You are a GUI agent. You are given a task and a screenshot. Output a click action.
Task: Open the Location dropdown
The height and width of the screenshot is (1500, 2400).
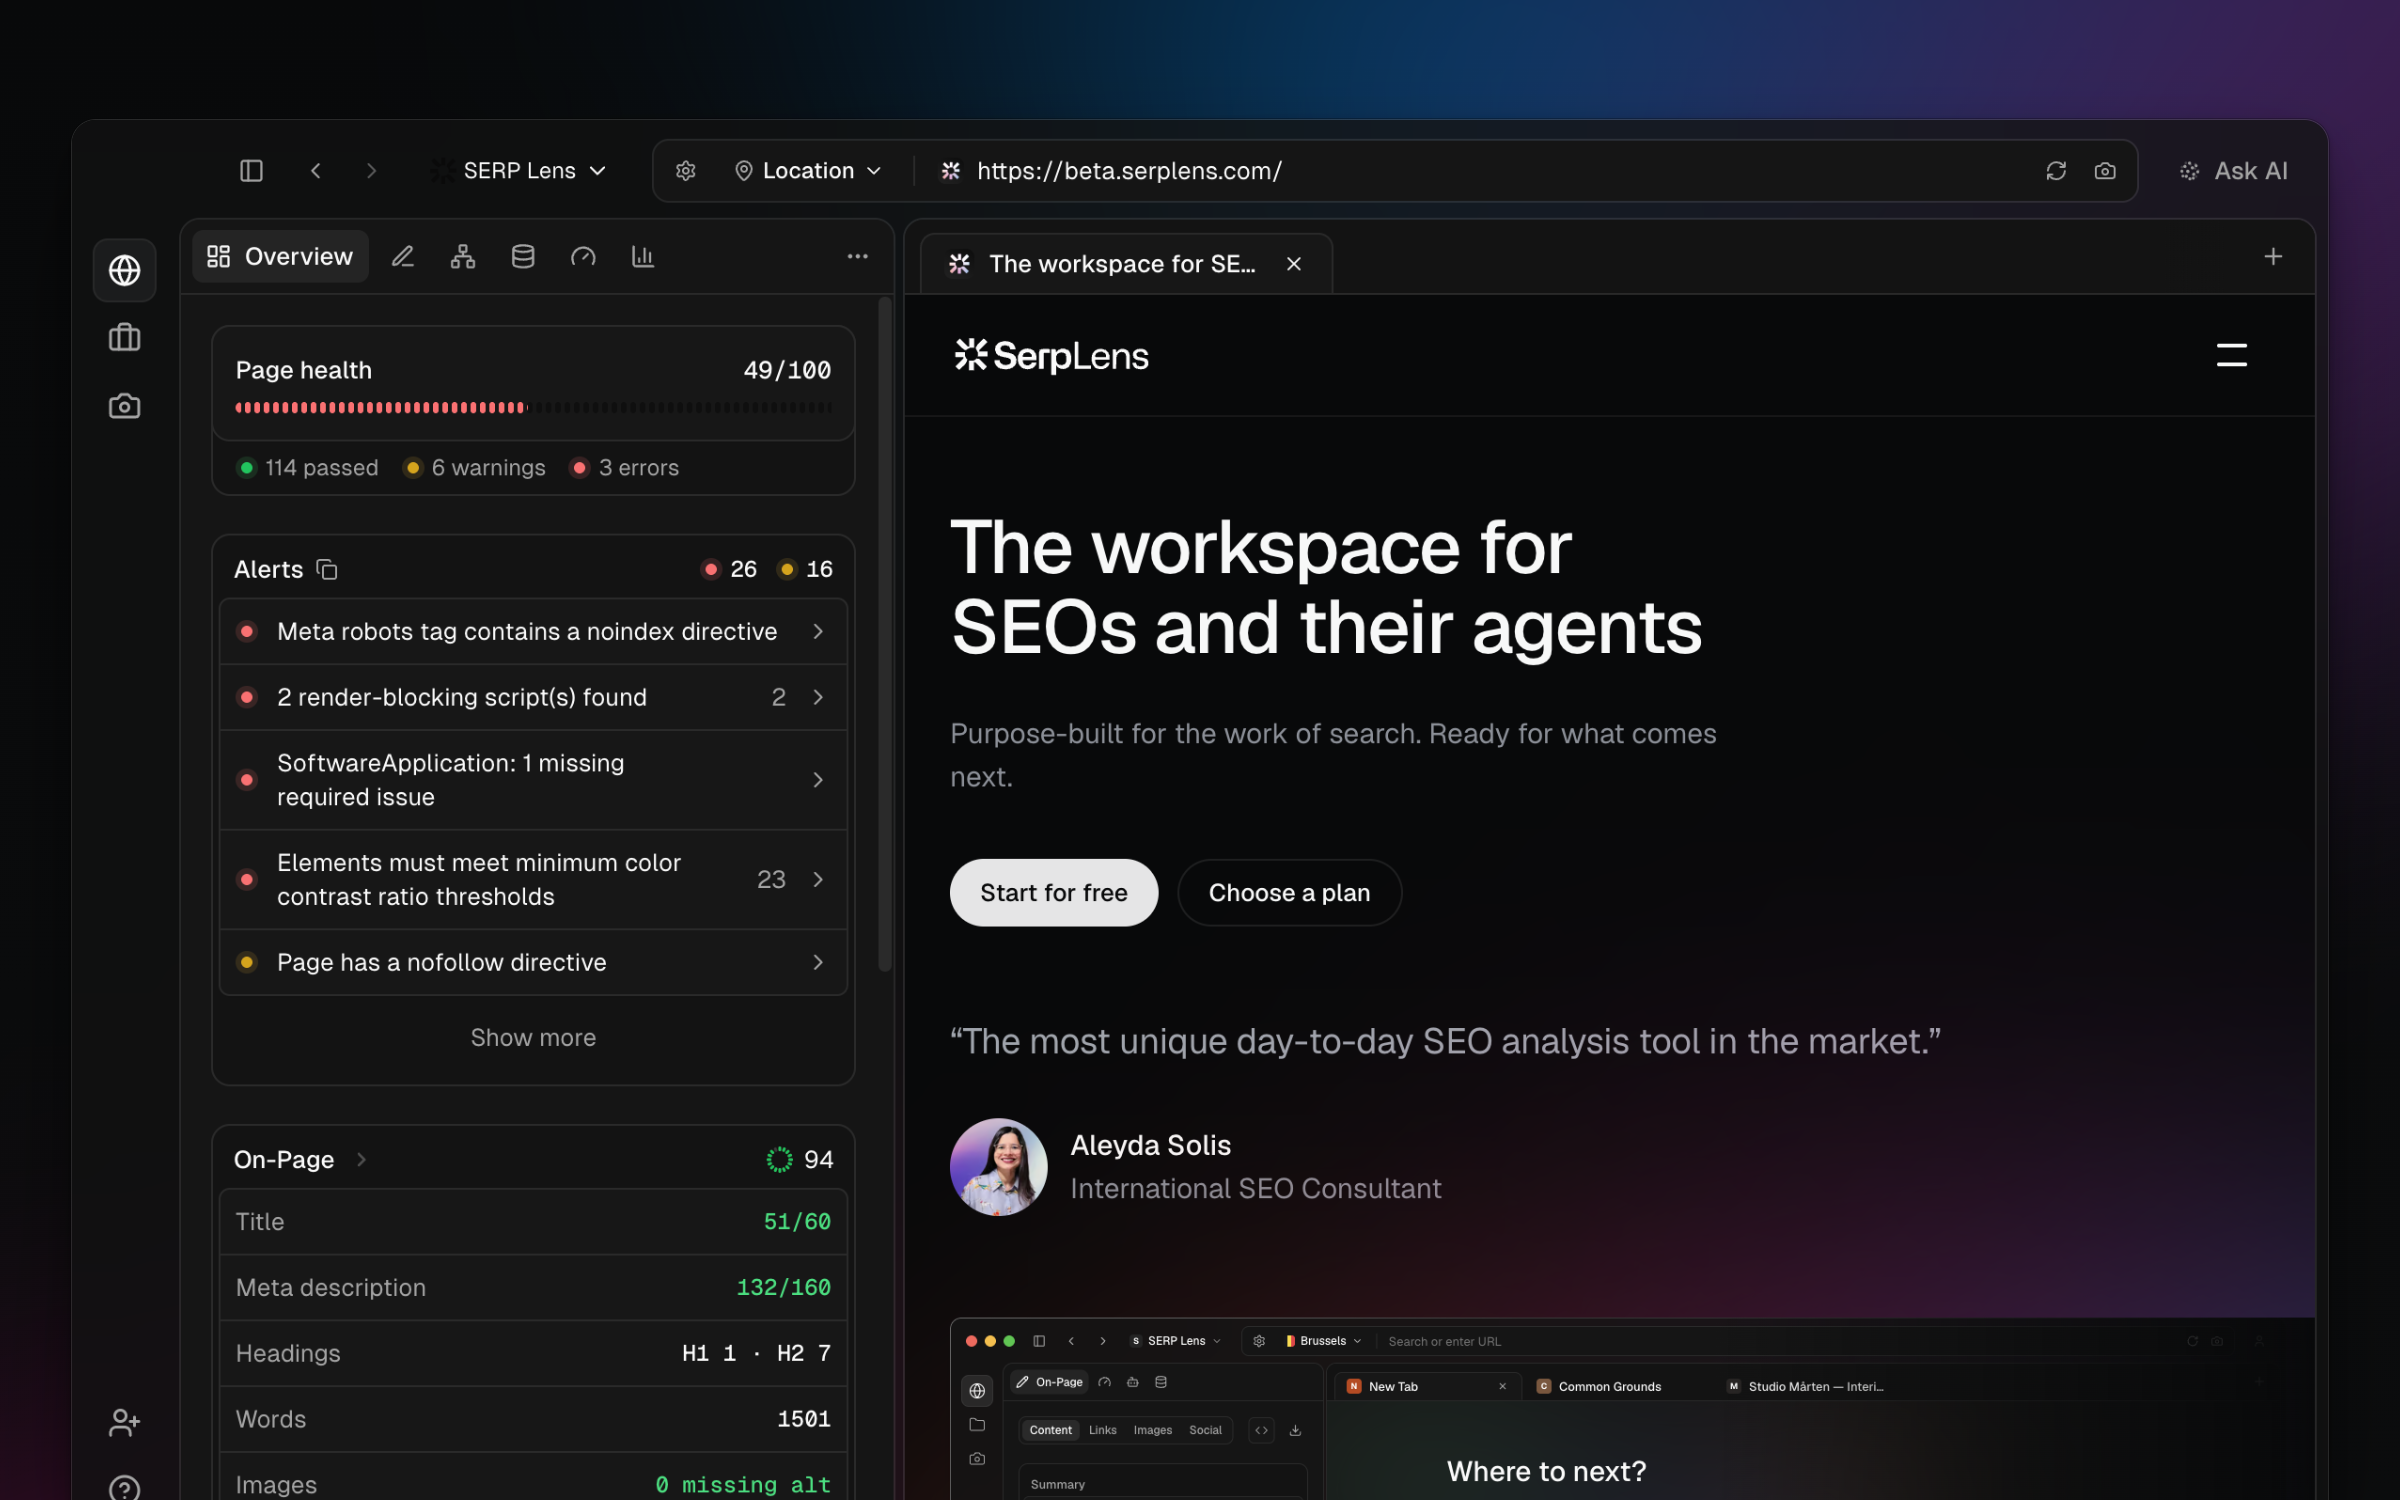[808, 171]
